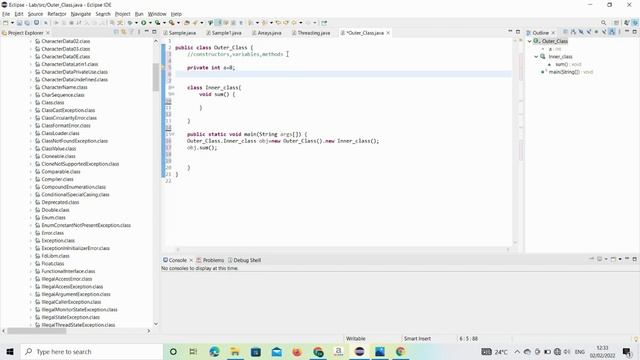Open the File menu

tap(6, 14)
